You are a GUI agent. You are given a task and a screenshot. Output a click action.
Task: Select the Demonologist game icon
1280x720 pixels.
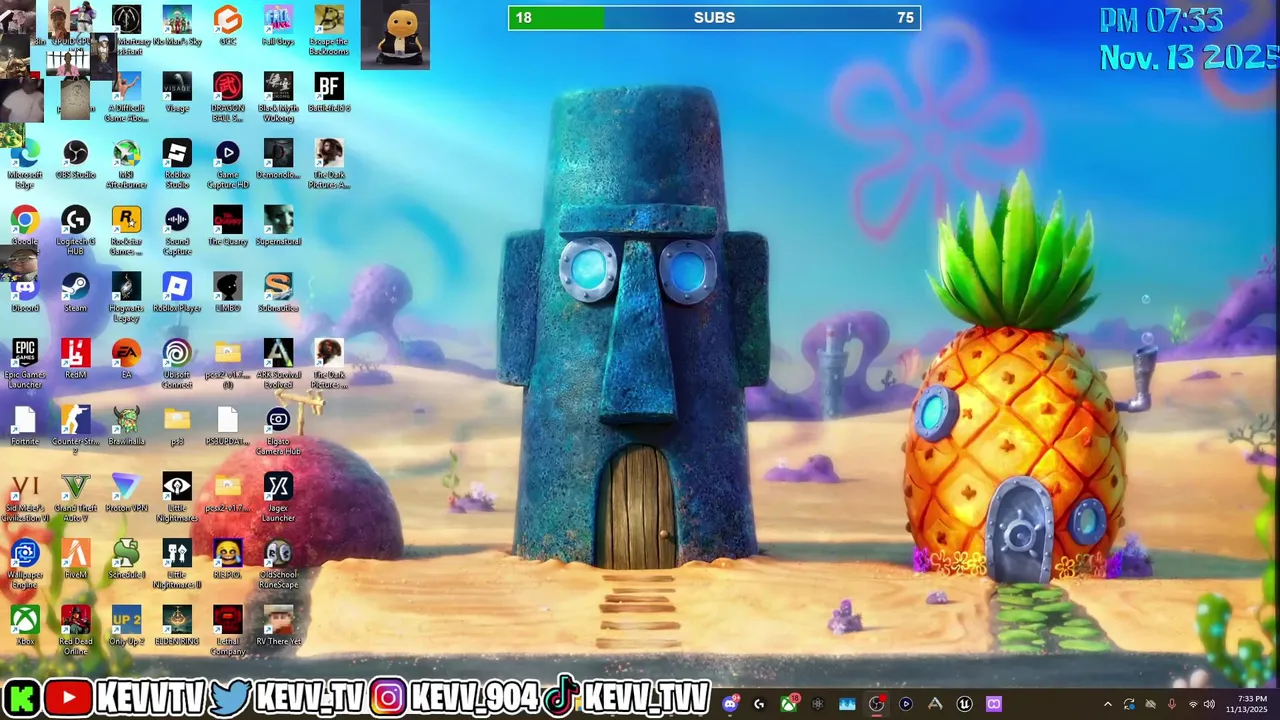[x=278, y=160]
